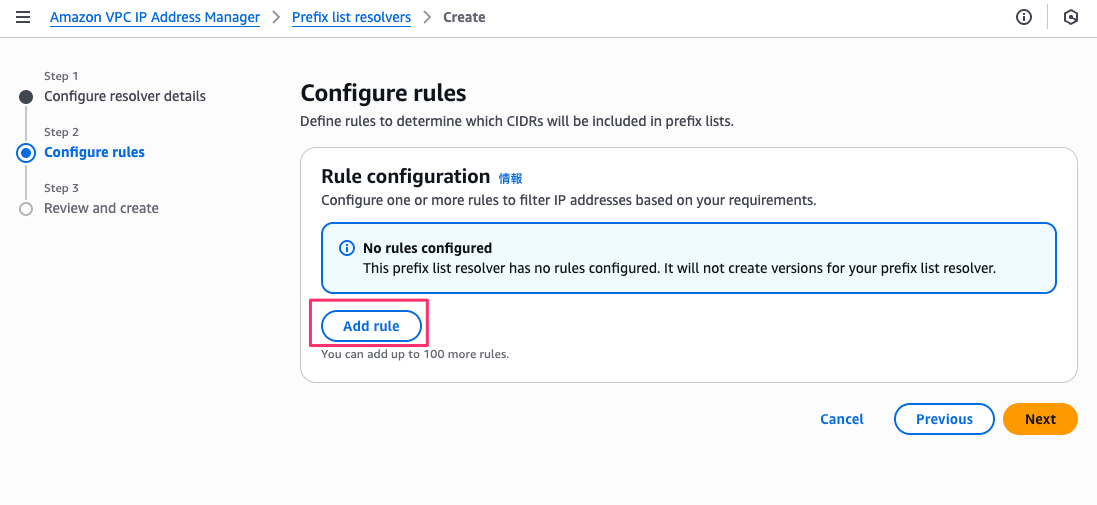
Task: Go back with the Previous button
Action: [944, 419]
